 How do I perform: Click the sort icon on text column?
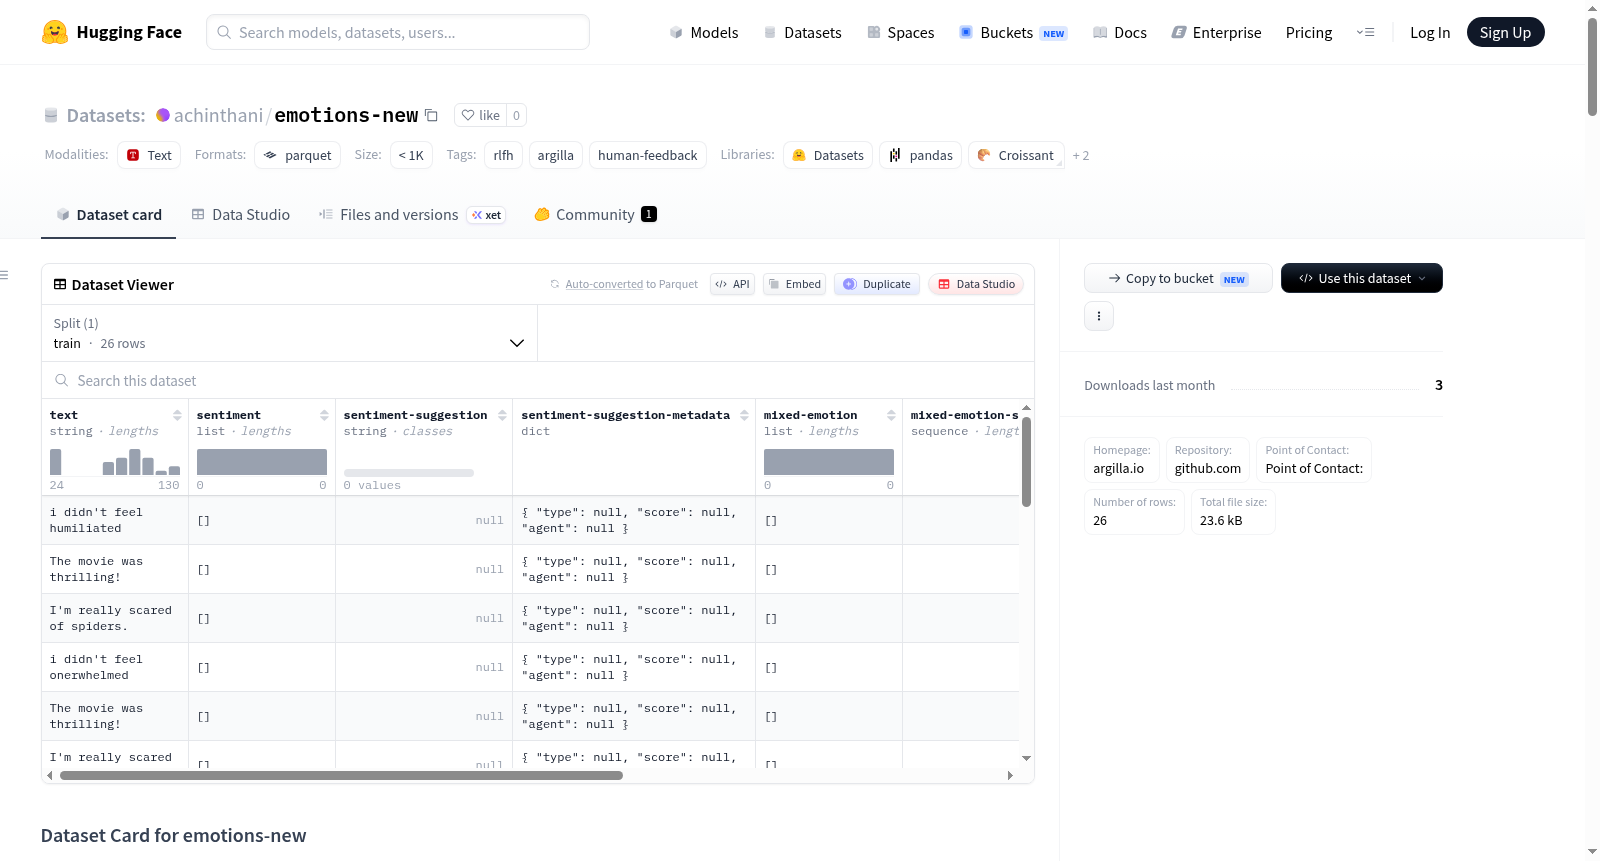(177, 415)
